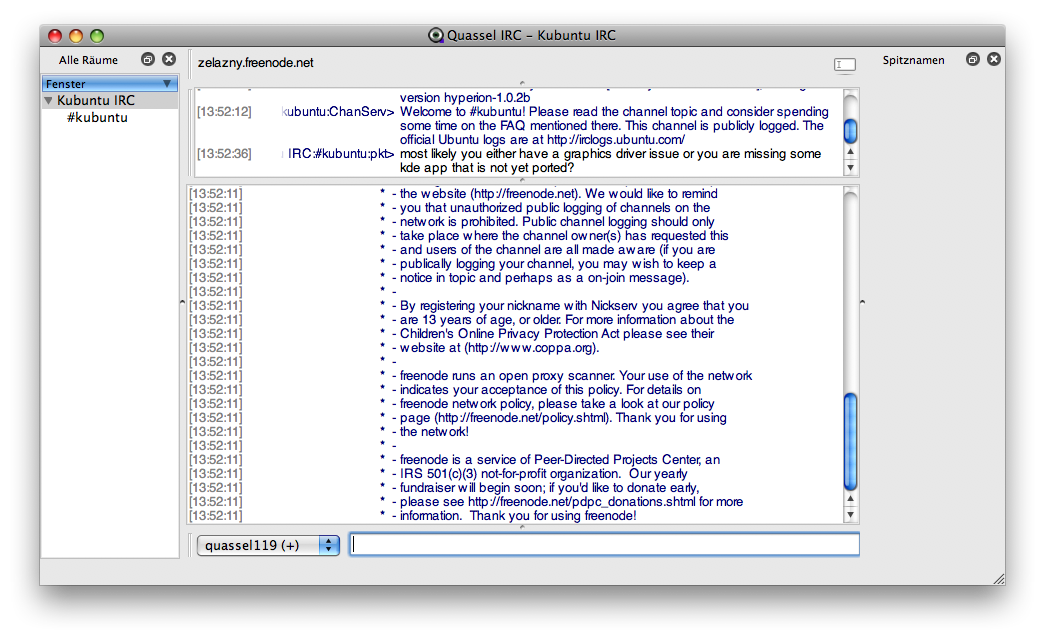This screenshot has width=1045, height=640.
Task: Click the timestamp "[13:52:12]"
Action: pyautogui.click(x=224, y=112)
